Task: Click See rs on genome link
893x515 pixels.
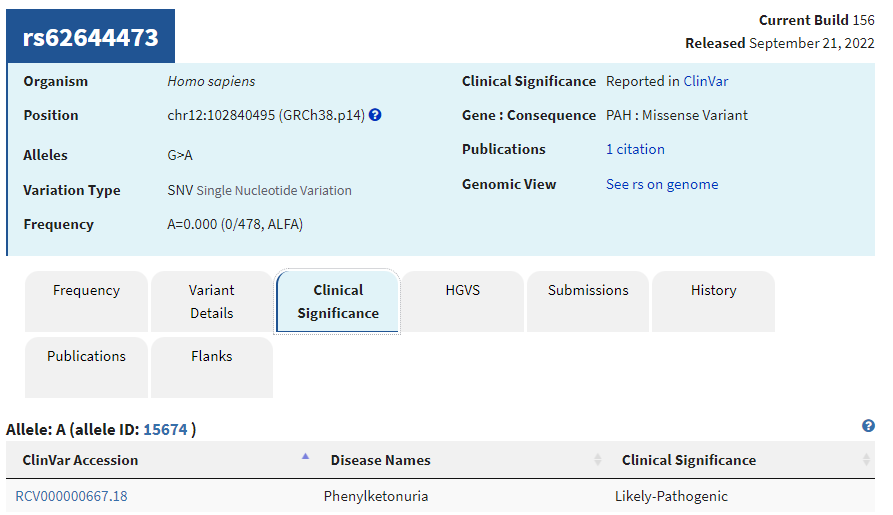Action: coord(662,185)
